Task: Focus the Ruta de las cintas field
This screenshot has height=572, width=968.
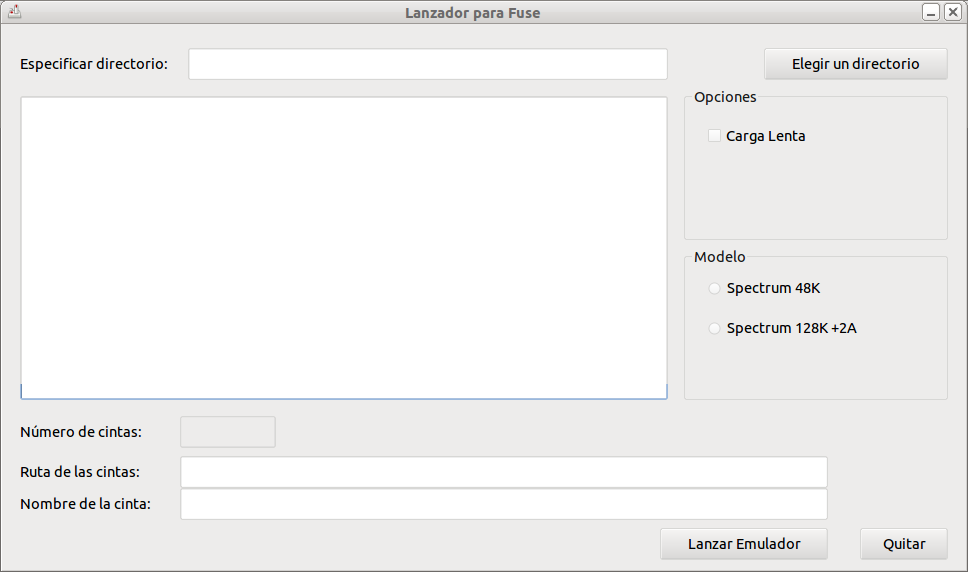Action: coord(504,472)
